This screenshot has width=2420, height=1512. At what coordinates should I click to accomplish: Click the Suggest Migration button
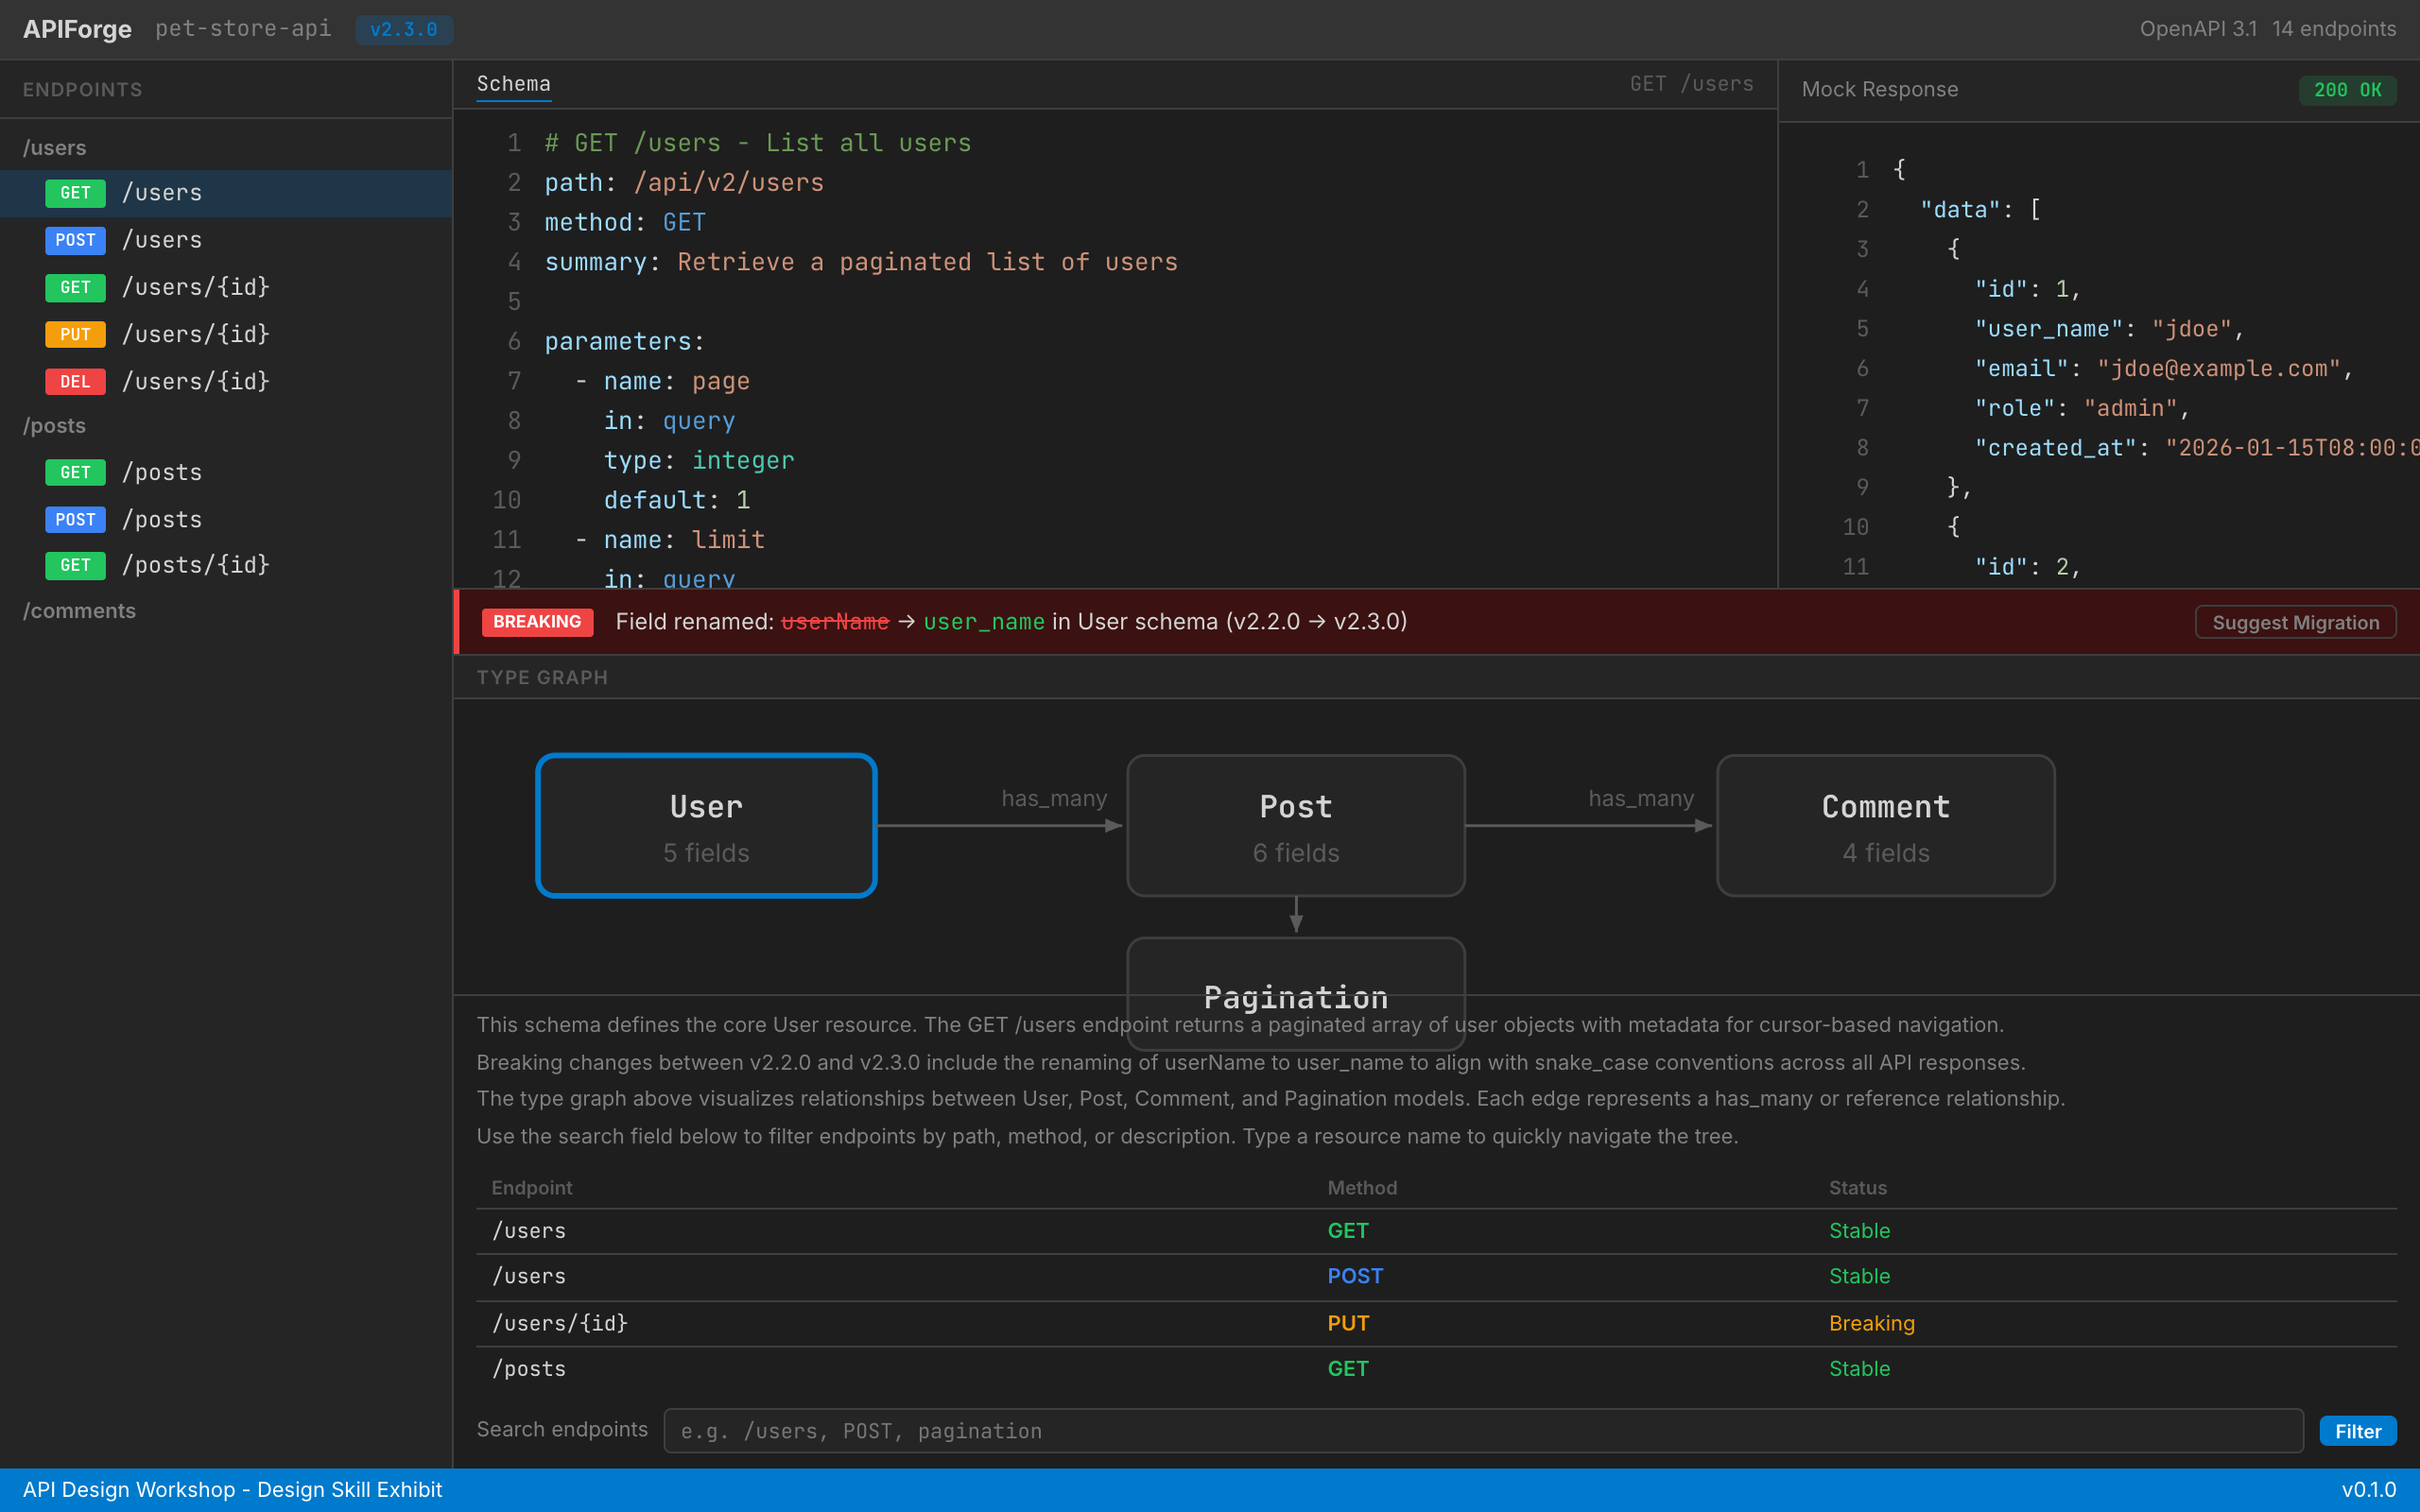(2295, 621)
